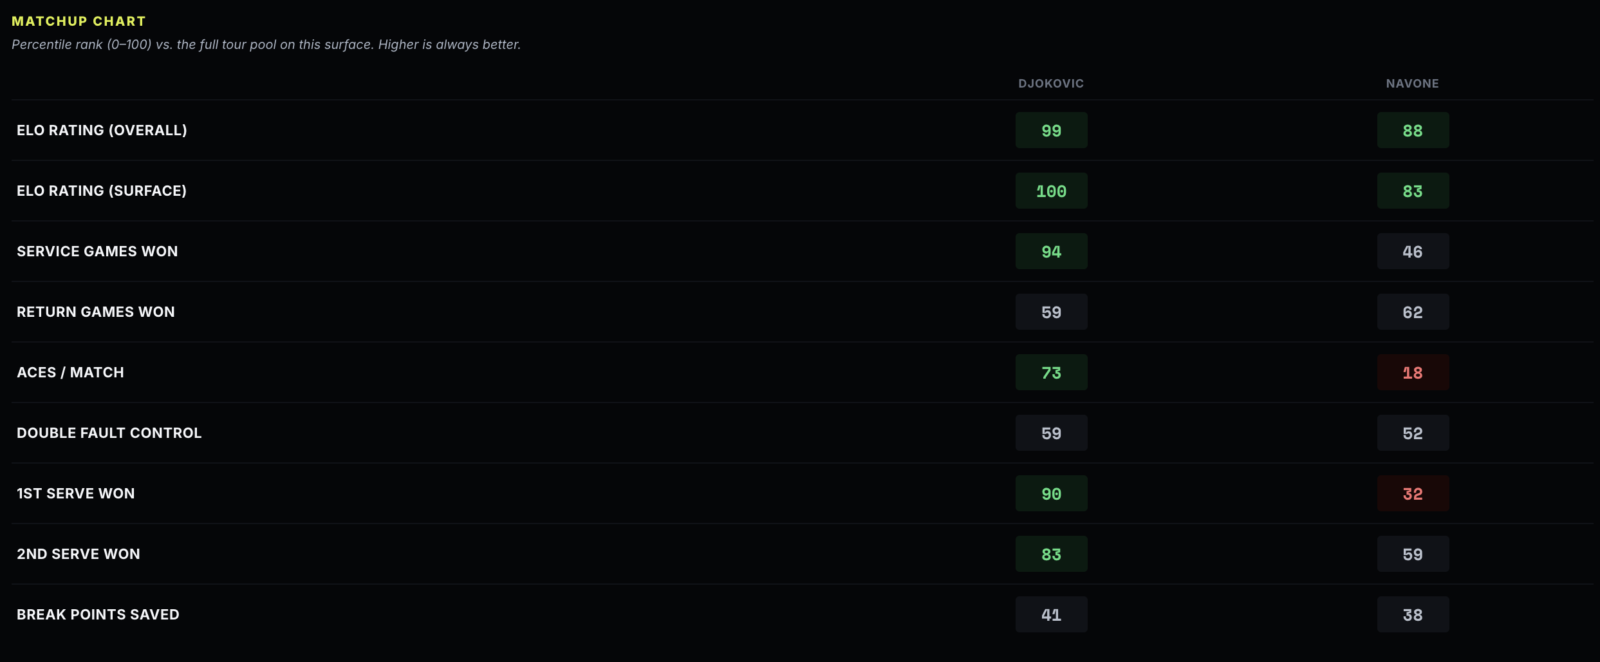Screen dimensions: 1600x662
Task: Select the DOUBLE FAULT CONTROL row label
Action: pyautogui.click(x=109, y=433)
